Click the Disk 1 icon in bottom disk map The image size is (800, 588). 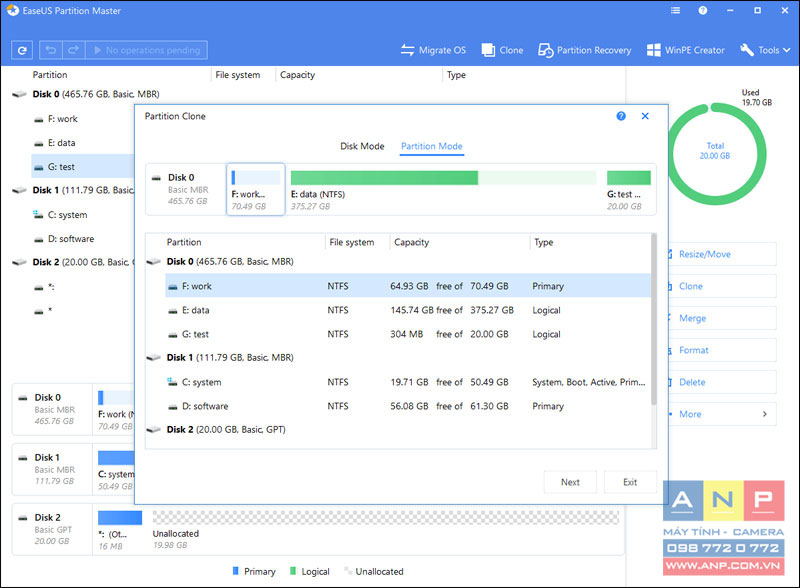click(23, 458)
